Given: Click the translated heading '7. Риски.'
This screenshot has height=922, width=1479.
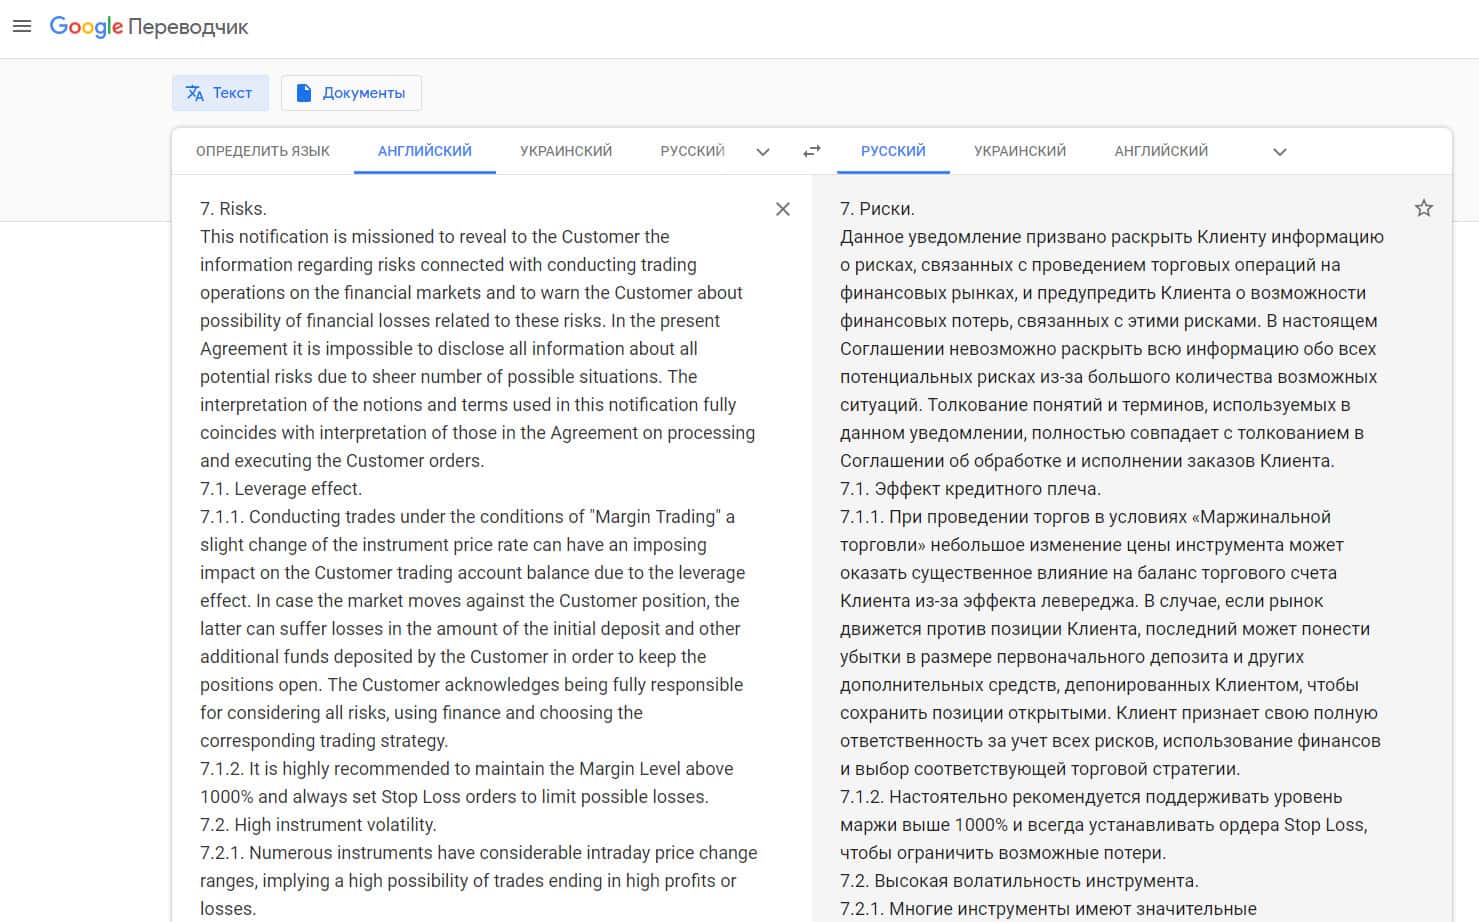Looking at the screenshot, I should (877, 209).
